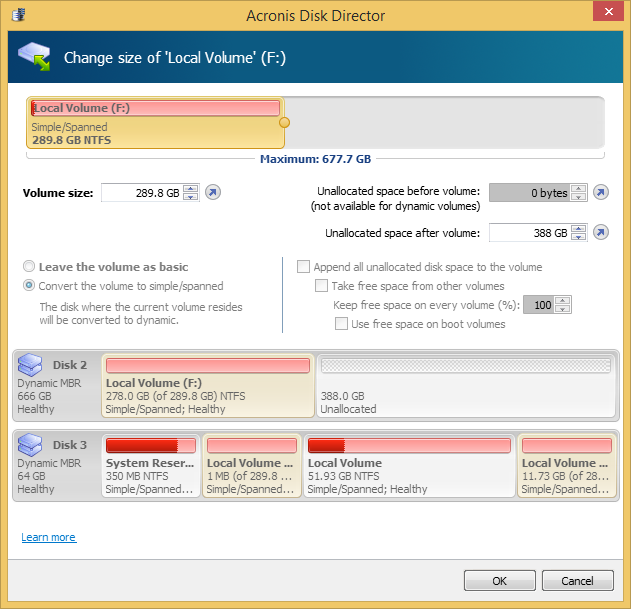
Task: Click the arrow button next to unallocated space after
Action: pos(601,232)
